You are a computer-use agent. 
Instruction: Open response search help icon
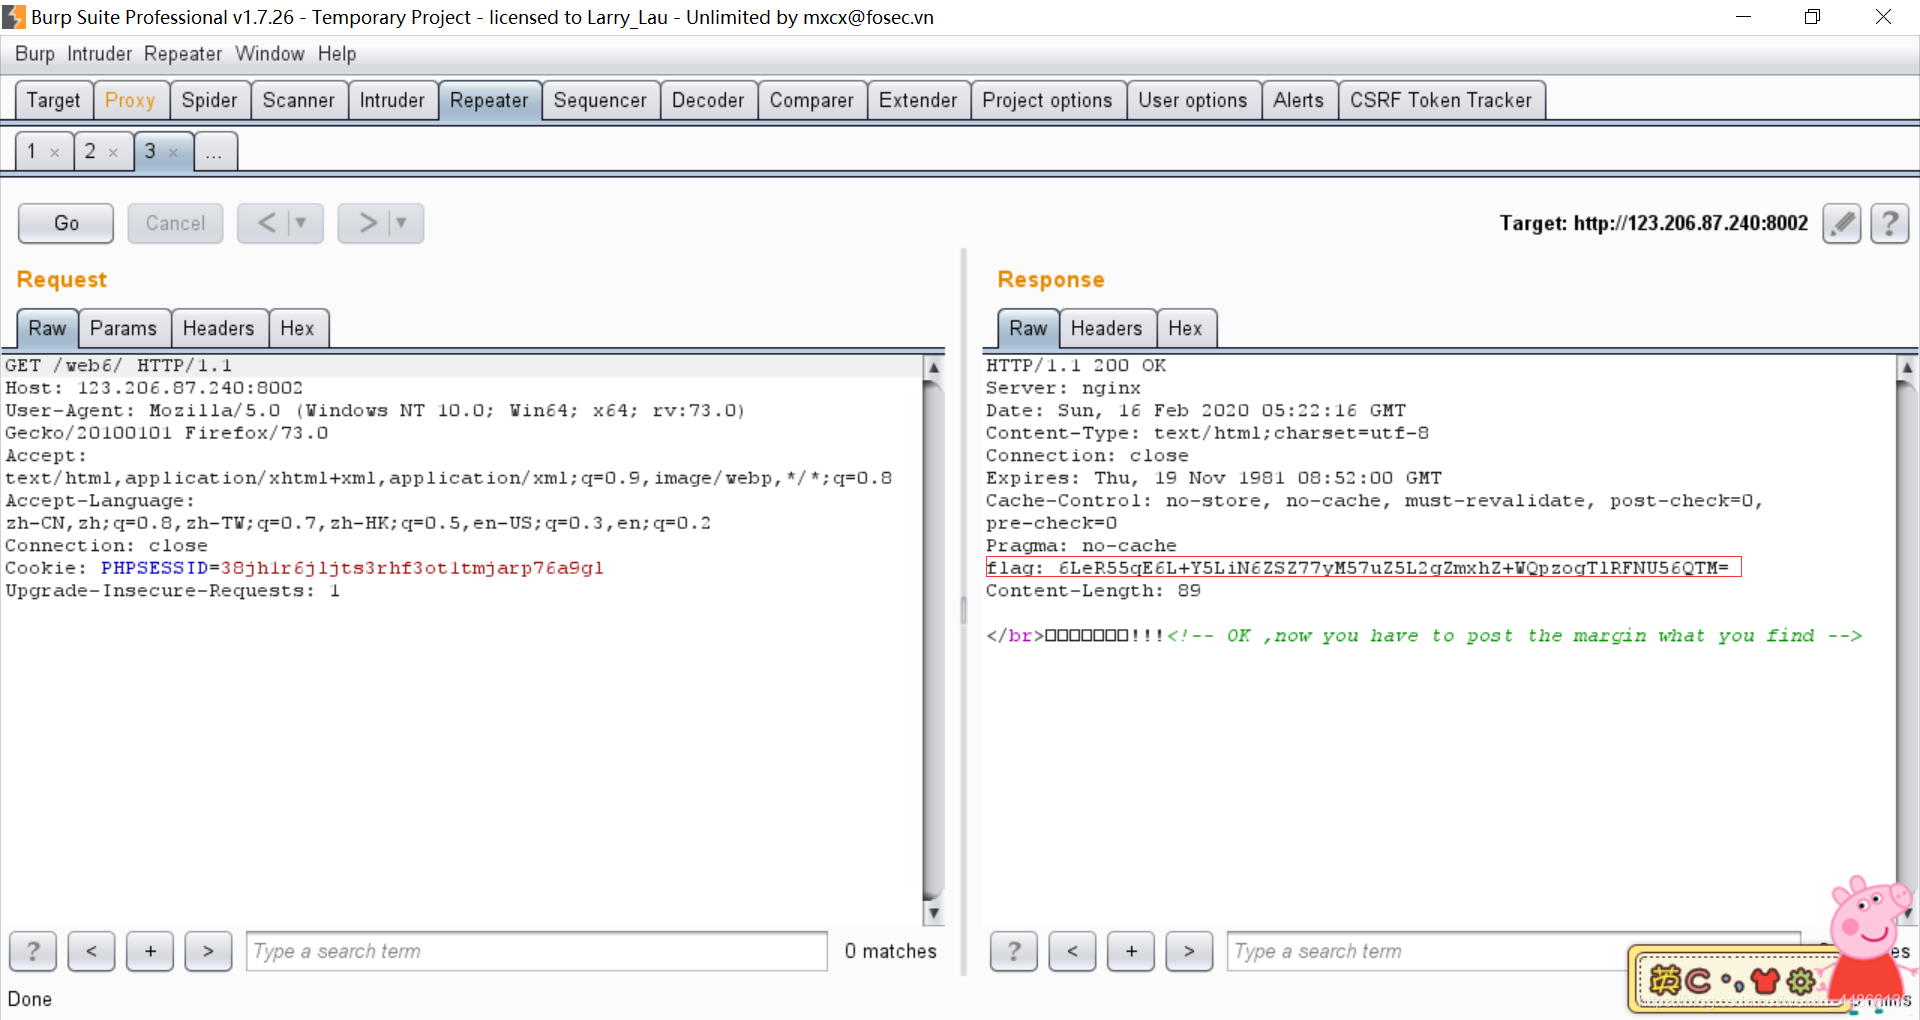tap(1014, 951)
